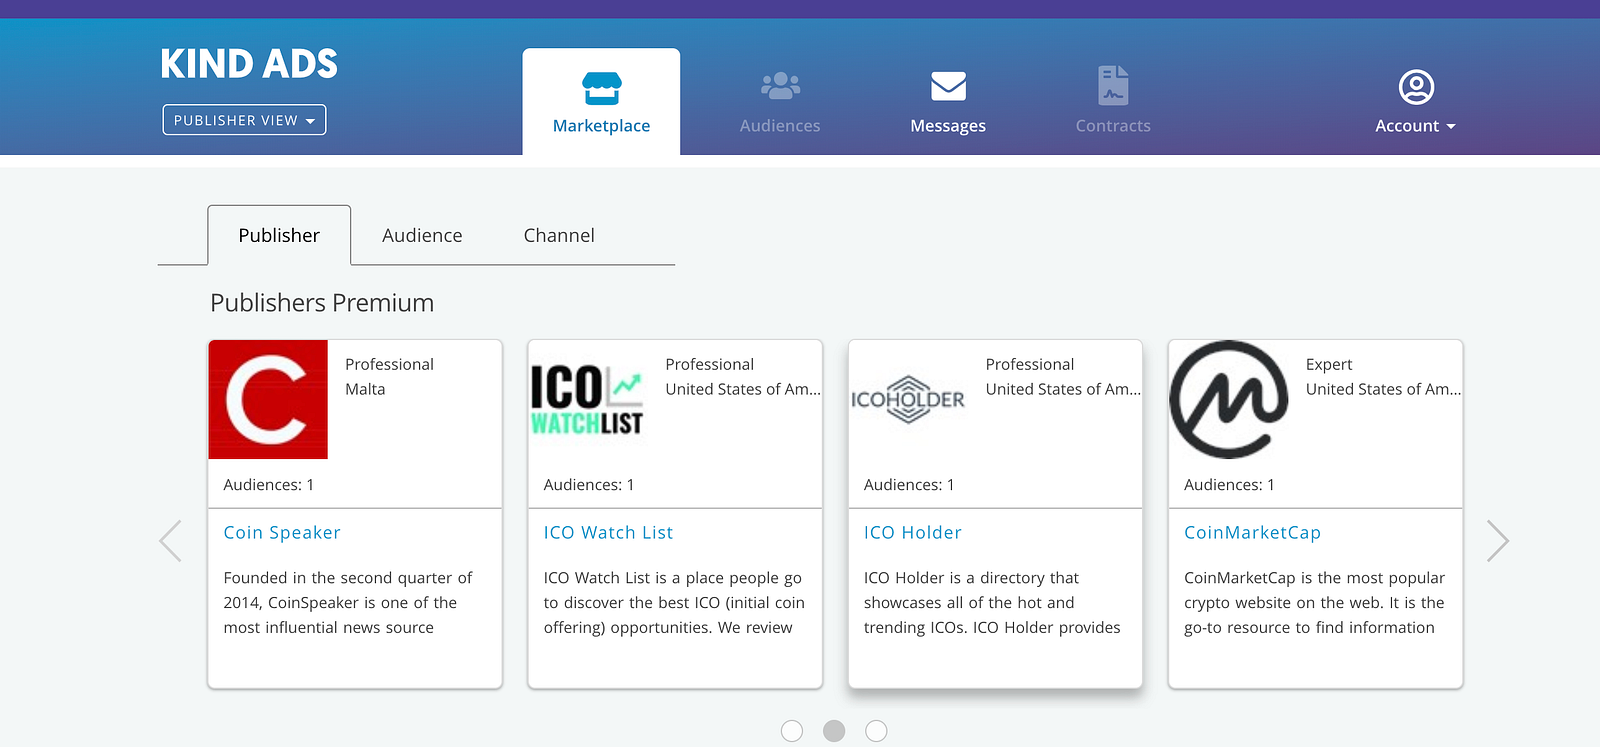The height and width of the screenshot is (747, 1600).
Task: Click the ICO Watch List description text
Action: [x=674, y=603]
